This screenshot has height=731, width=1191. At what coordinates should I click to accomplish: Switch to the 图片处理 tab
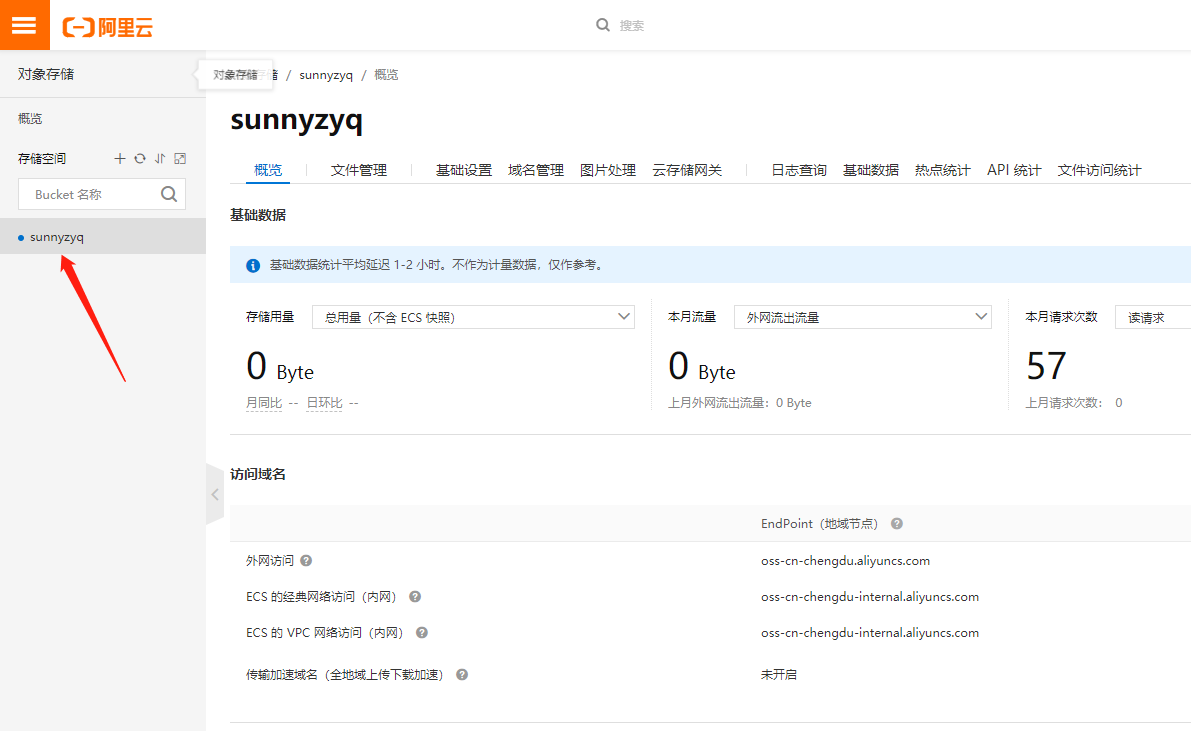point(608,170)
